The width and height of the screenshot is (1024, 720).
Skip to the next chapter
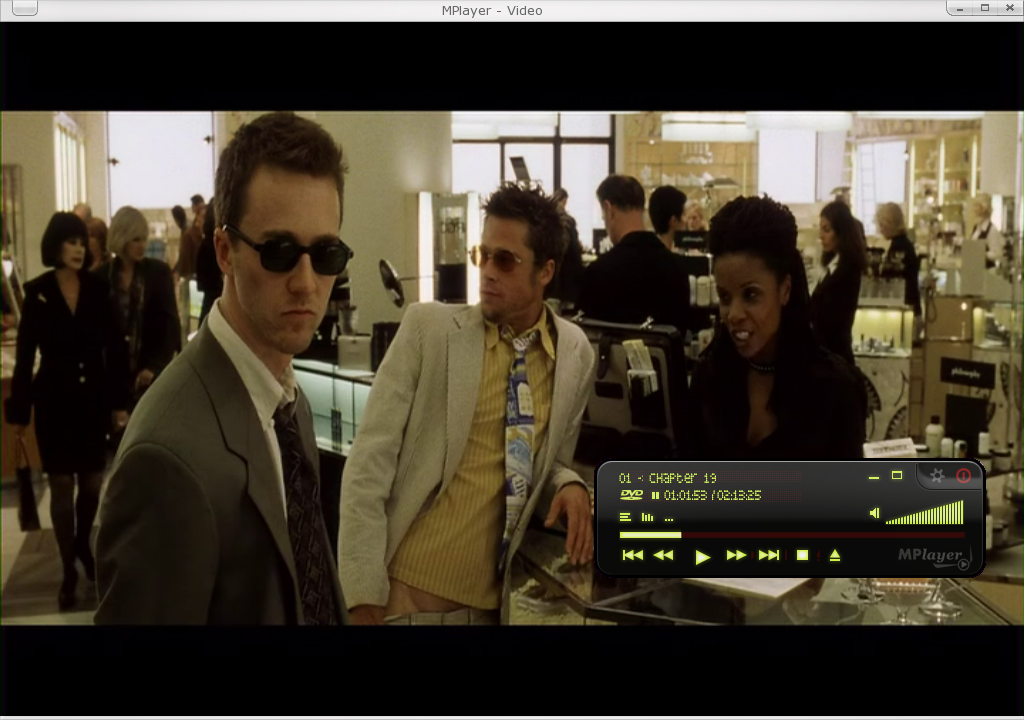[769, 555]
